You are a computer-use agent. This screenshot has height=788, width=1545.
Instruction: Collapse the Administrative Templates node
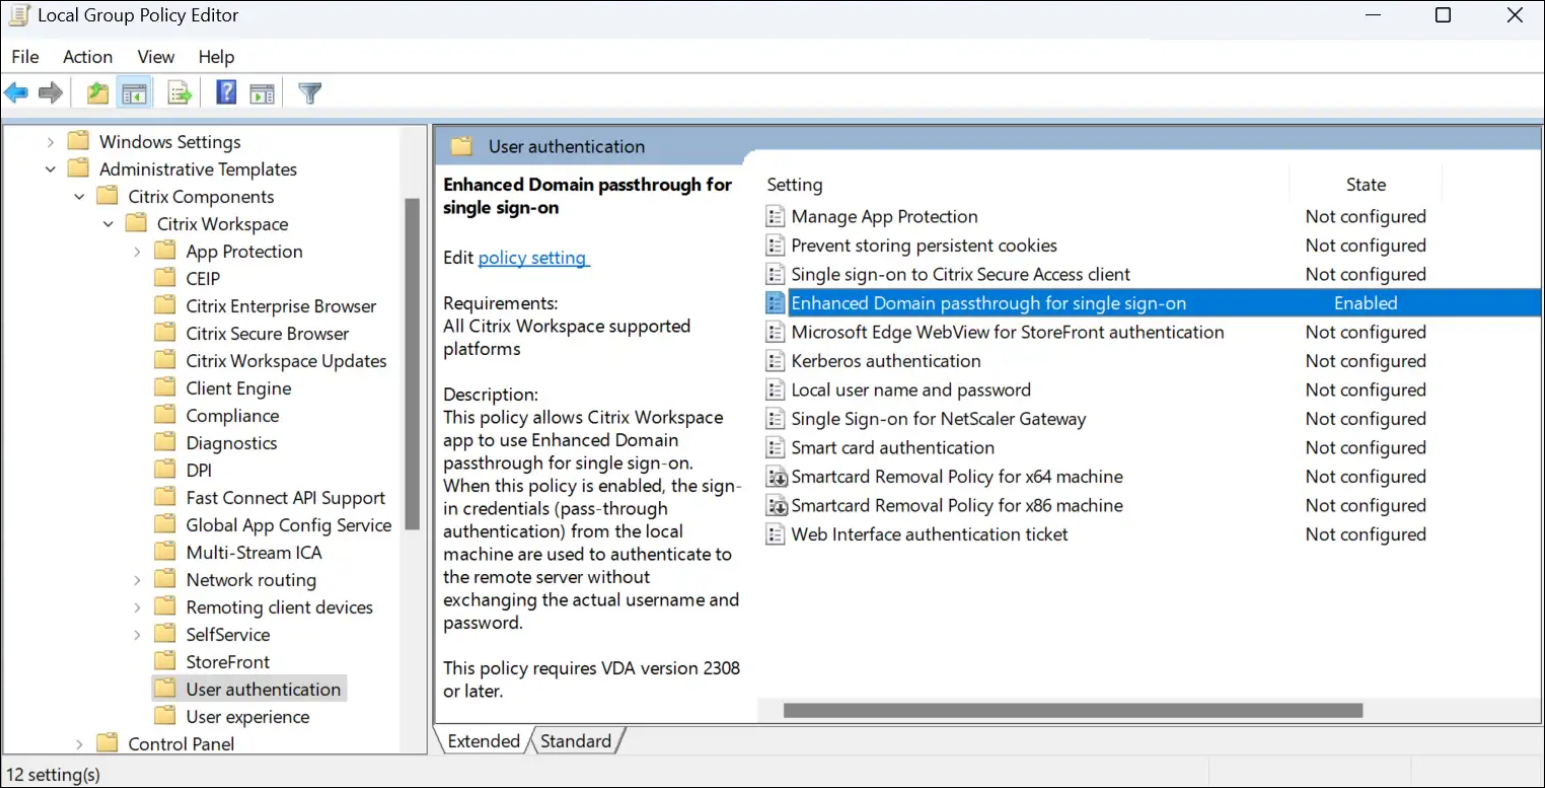point(50,170)
